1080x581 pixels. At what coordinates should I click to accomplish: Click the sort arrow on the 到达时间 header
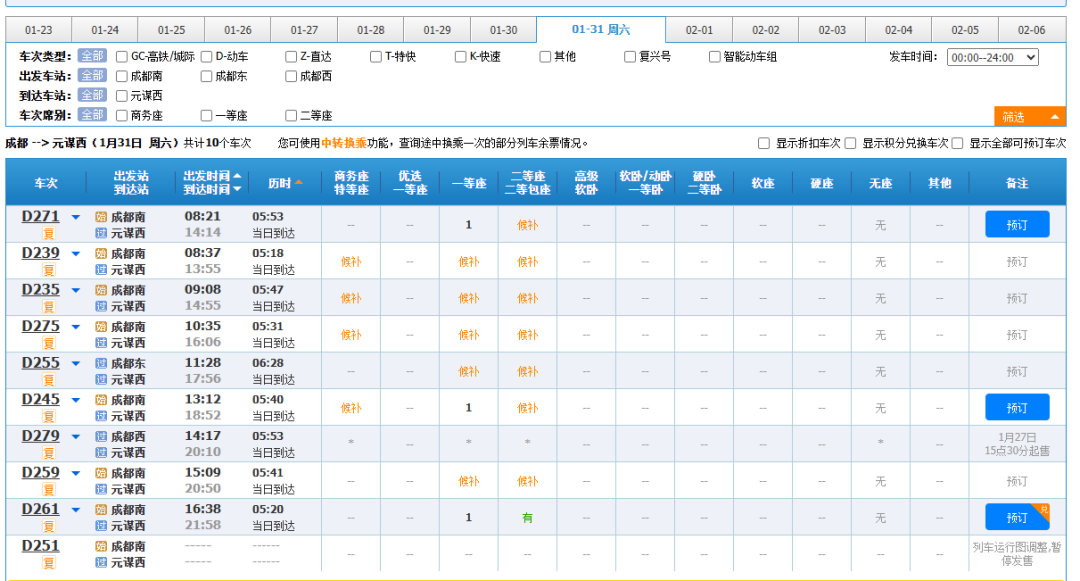coord(235,190)
